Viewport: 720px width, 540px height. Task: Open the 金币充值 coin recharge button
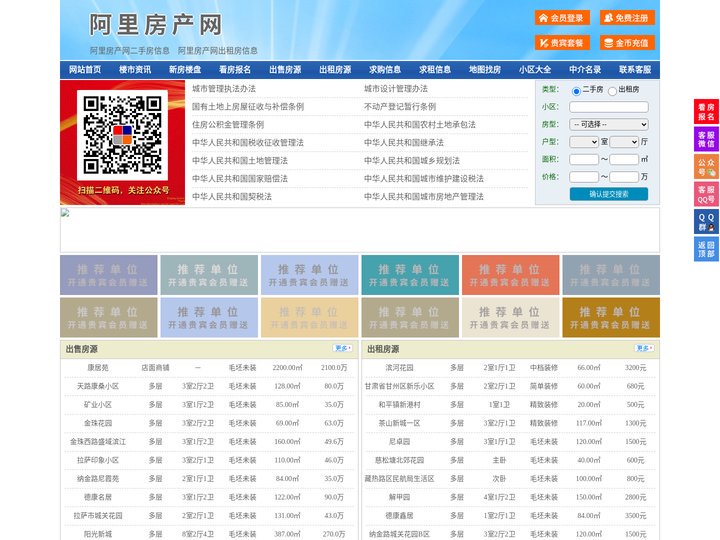(x=627, y=43)
